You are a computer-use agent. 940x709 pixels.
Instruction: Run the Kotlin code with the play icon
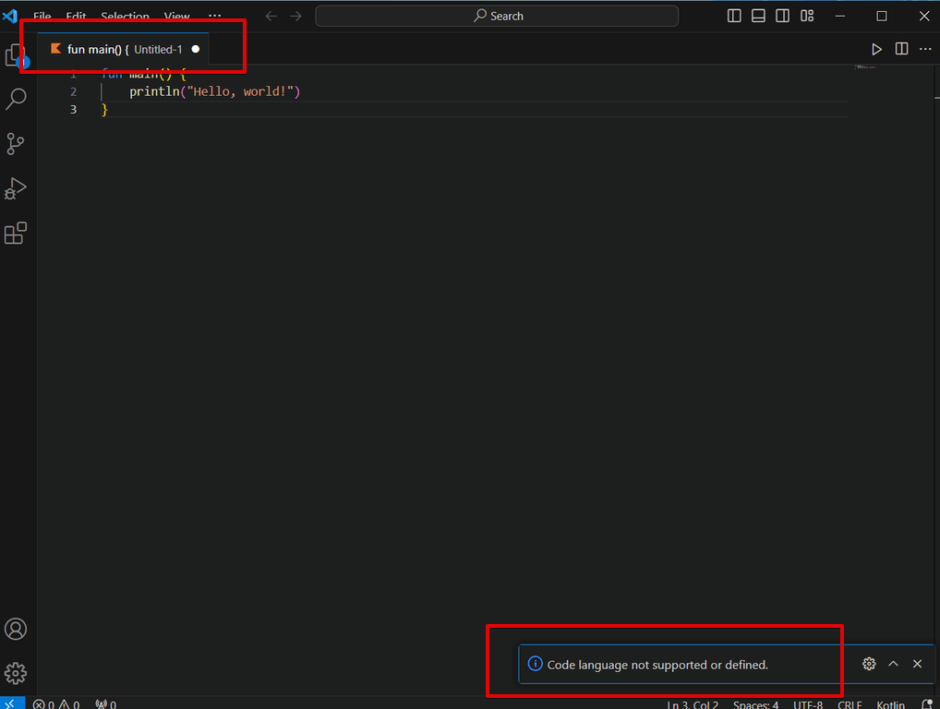(x=877, y=48)
